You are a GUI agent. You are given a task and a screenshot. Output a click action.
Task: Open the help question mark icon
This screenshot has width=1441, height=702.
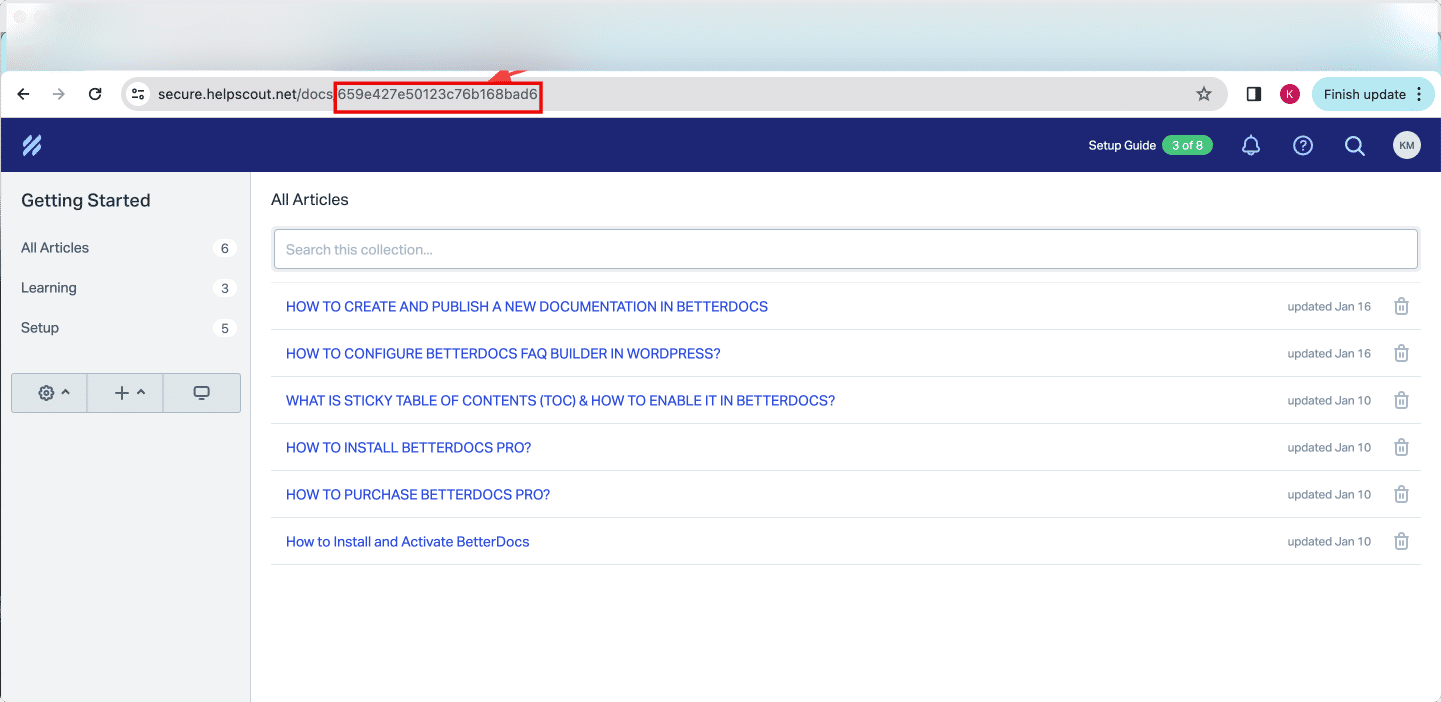click(1302, 146)
